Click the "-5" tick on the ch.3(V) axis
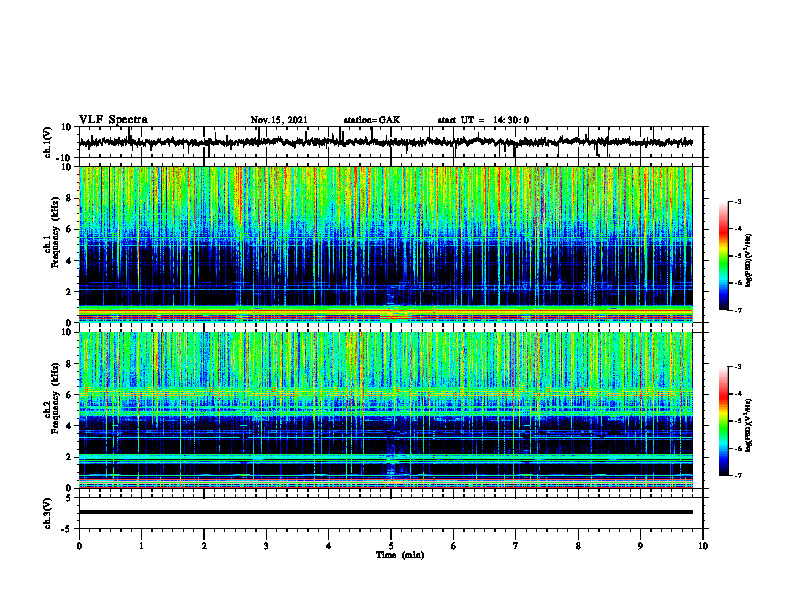This screenshot has height=612, width=792. 67,529
